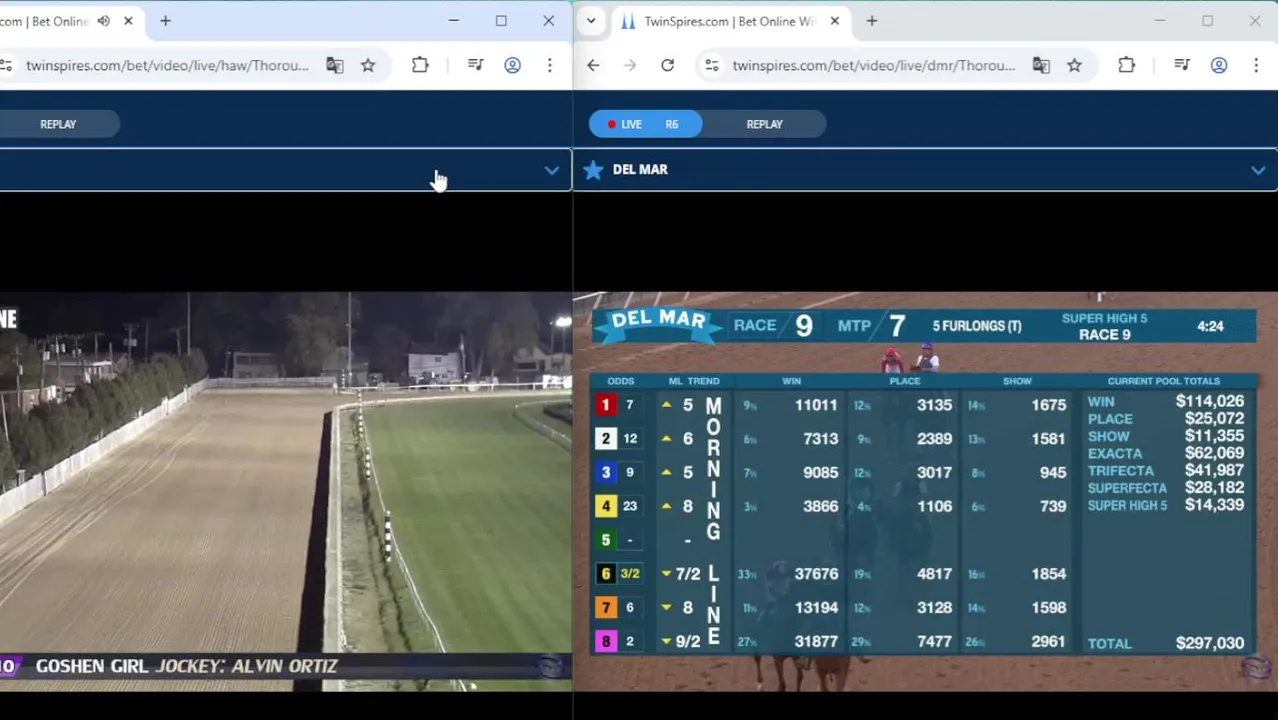Click the left Hawthorne live video feed
This screenshot has width=1278, height=720.
click(x=286, y=491)
